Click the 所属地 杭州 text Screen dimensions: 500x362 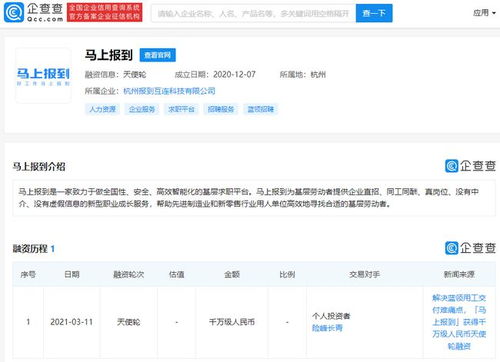click(302, 74)
